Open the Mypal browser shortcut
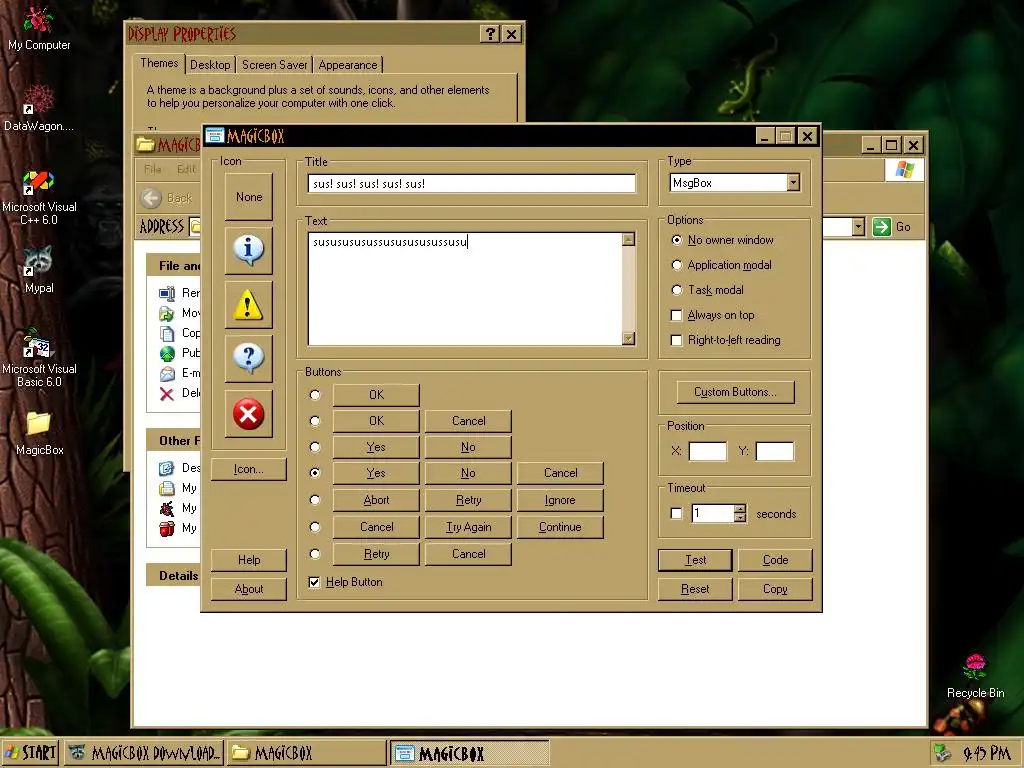Screen dimensions: 1024x768 click(x=39, y=270)
